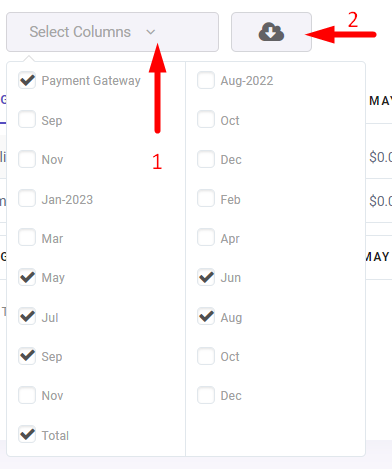Tick the Feb column checkbox

tap(206, 198)
